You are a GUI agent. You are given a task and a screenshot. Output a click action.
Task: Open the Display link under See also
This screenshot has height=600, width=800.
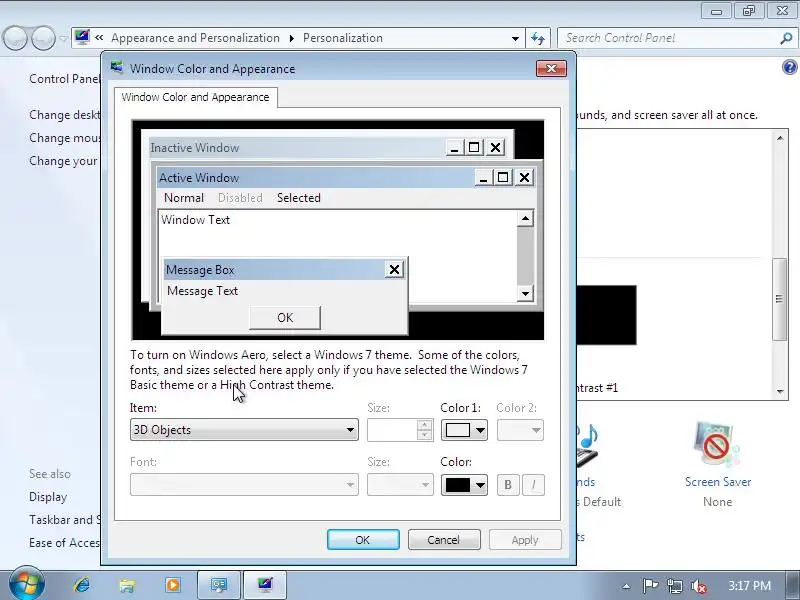(48, 497)
